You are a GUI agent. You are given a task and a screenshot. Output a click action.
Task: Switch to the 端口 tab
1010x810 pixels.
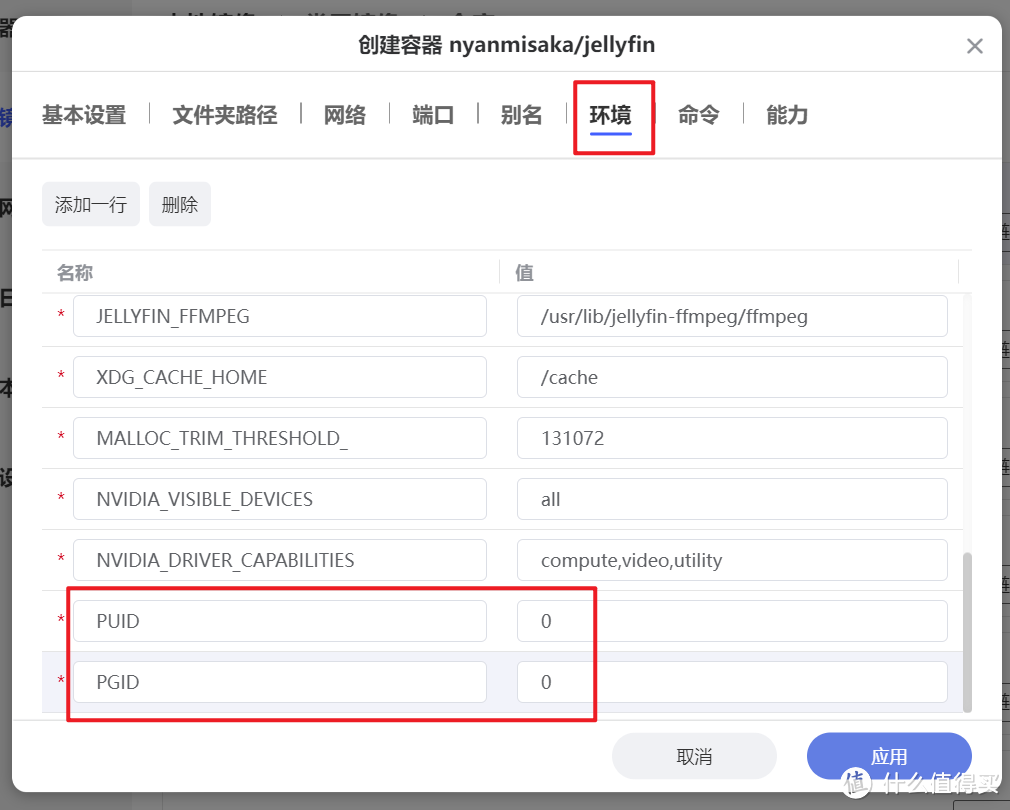pos(432,115)
